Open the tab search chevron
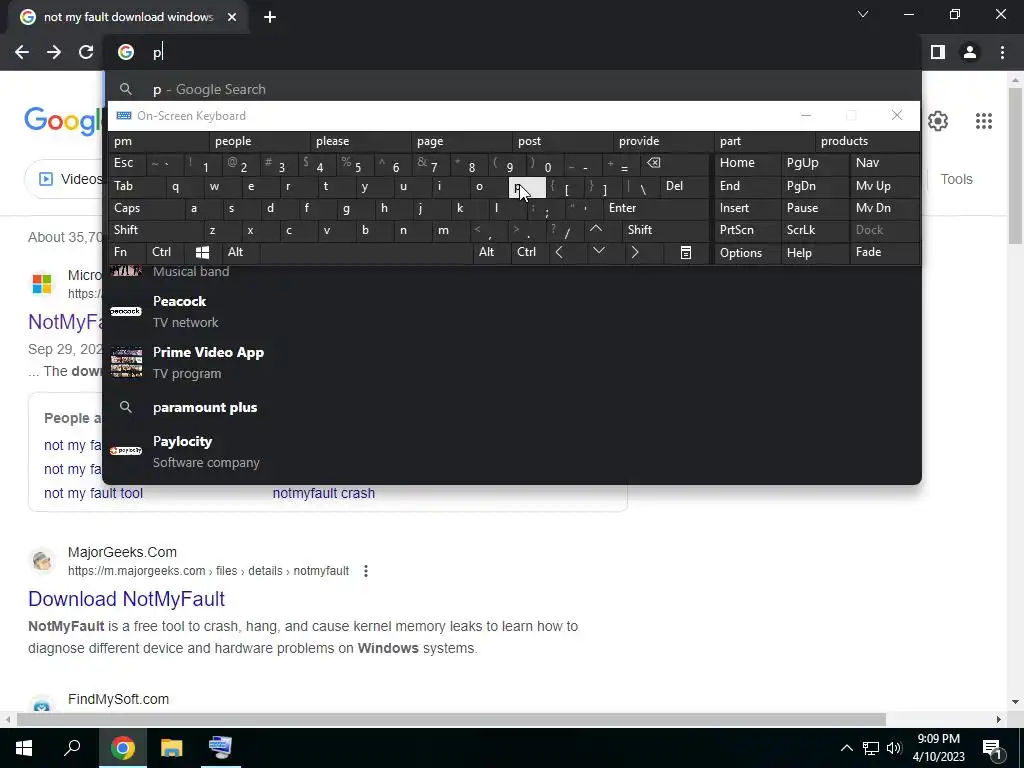1024x768 pixels. click(863, 14)
